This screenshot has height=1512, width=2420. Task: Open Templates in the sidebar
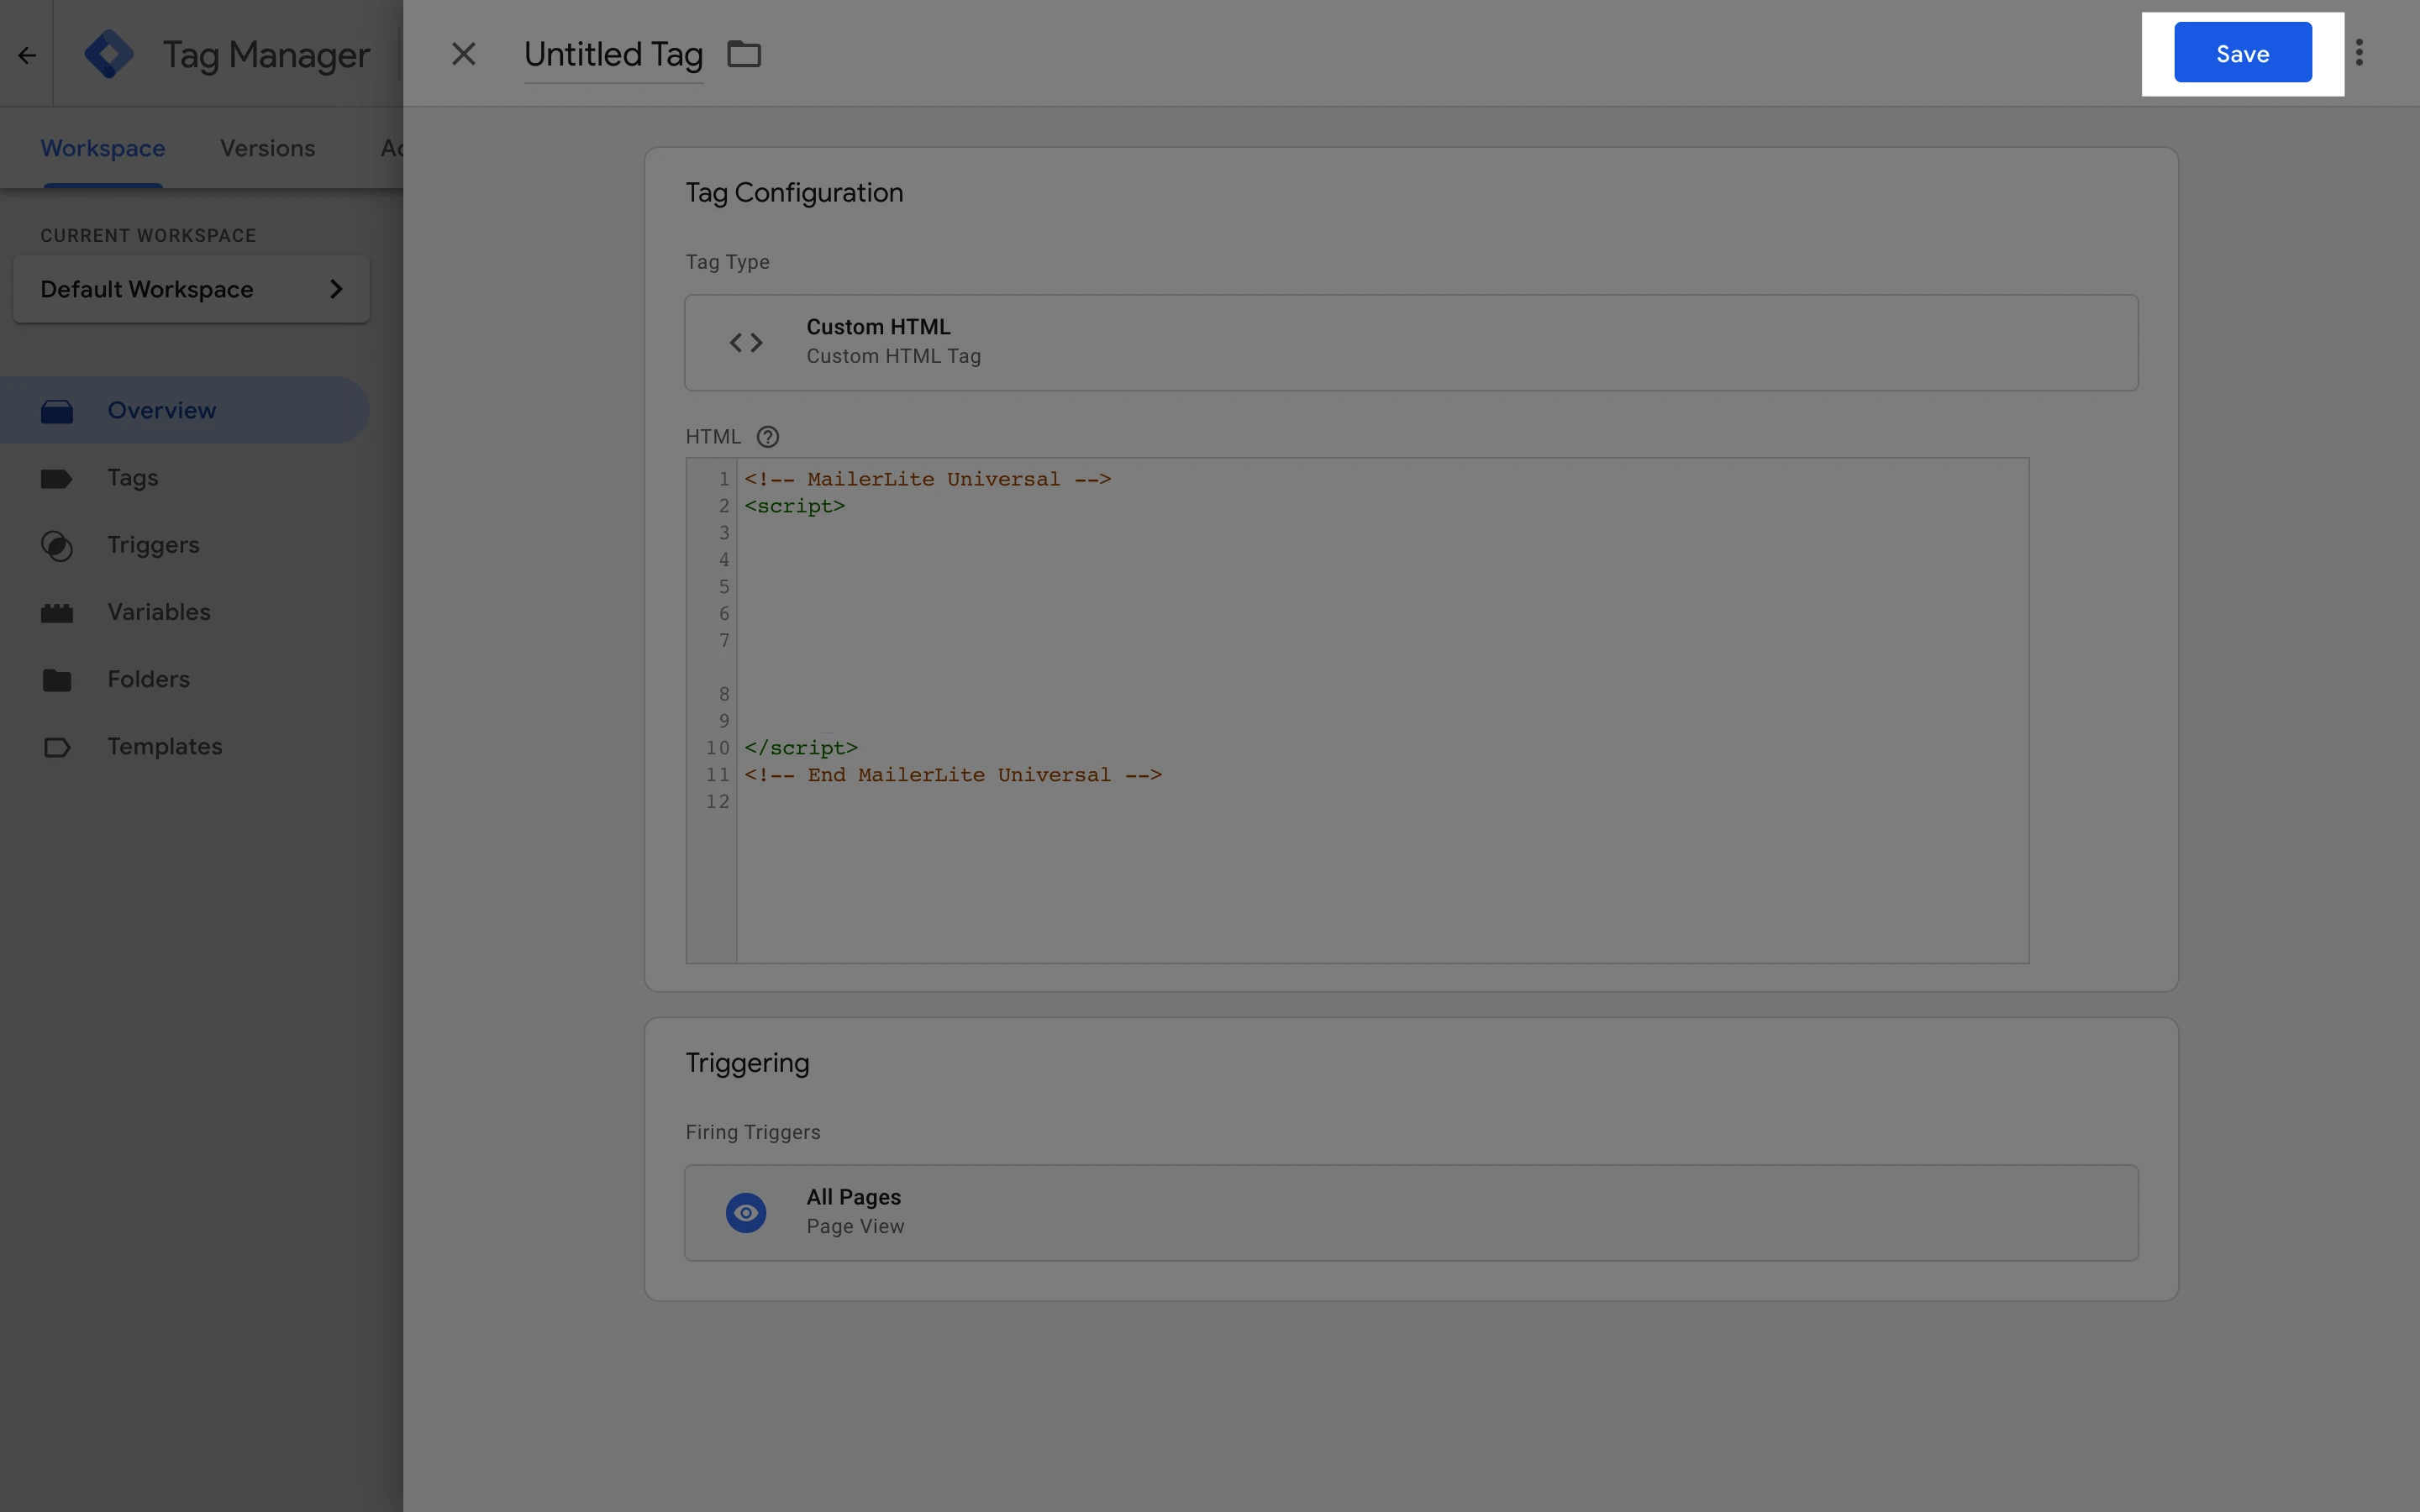(164, 746)
